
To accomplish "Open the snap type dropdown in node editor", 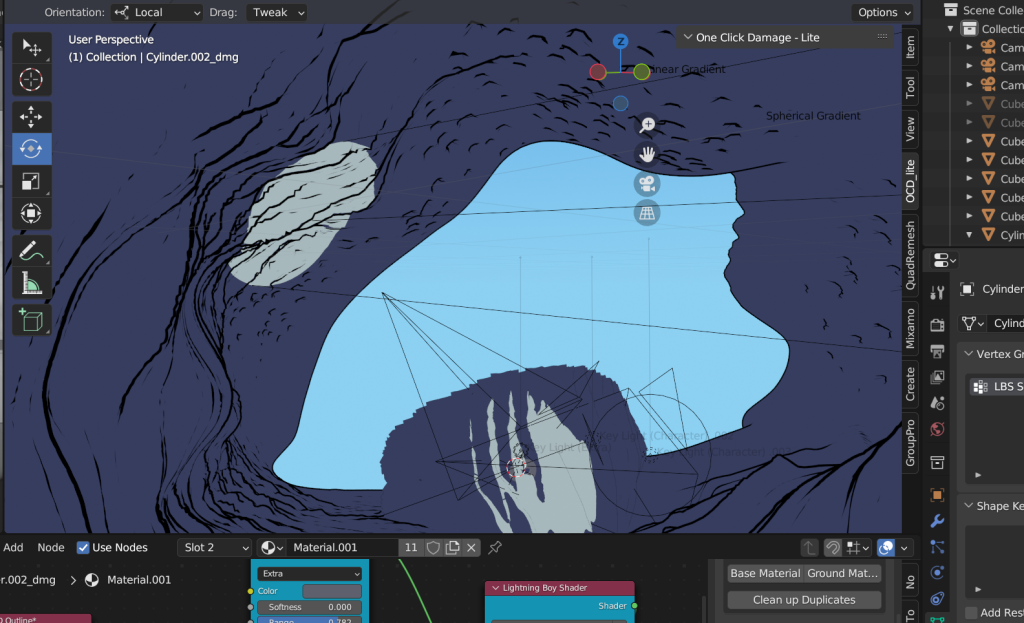I will coord(857,548).
